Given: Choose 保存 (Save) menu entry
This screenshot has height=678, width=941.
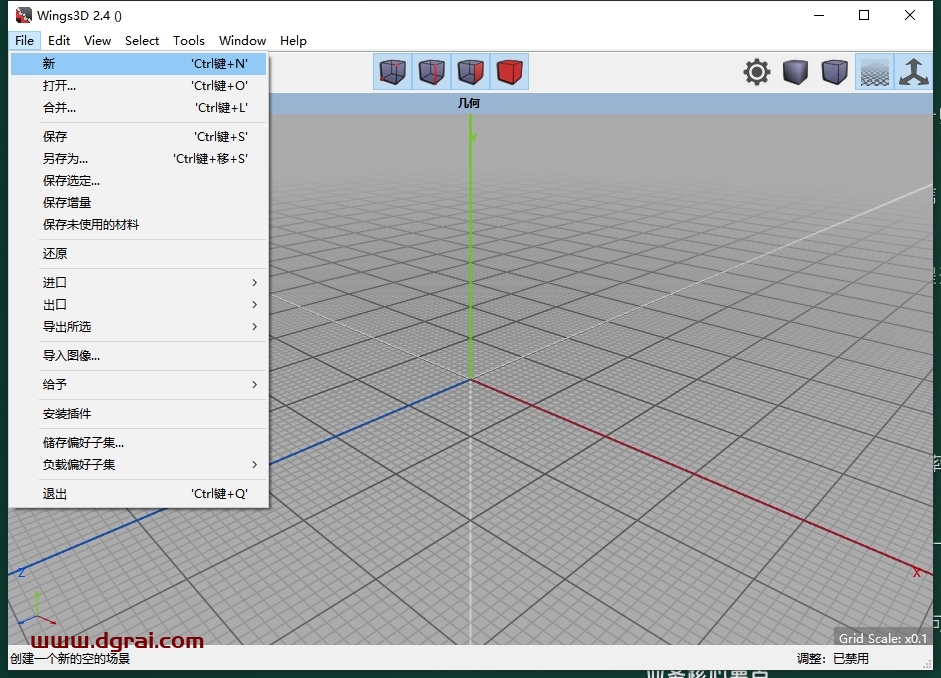Looking at the screenshot, I should point(139,137).
